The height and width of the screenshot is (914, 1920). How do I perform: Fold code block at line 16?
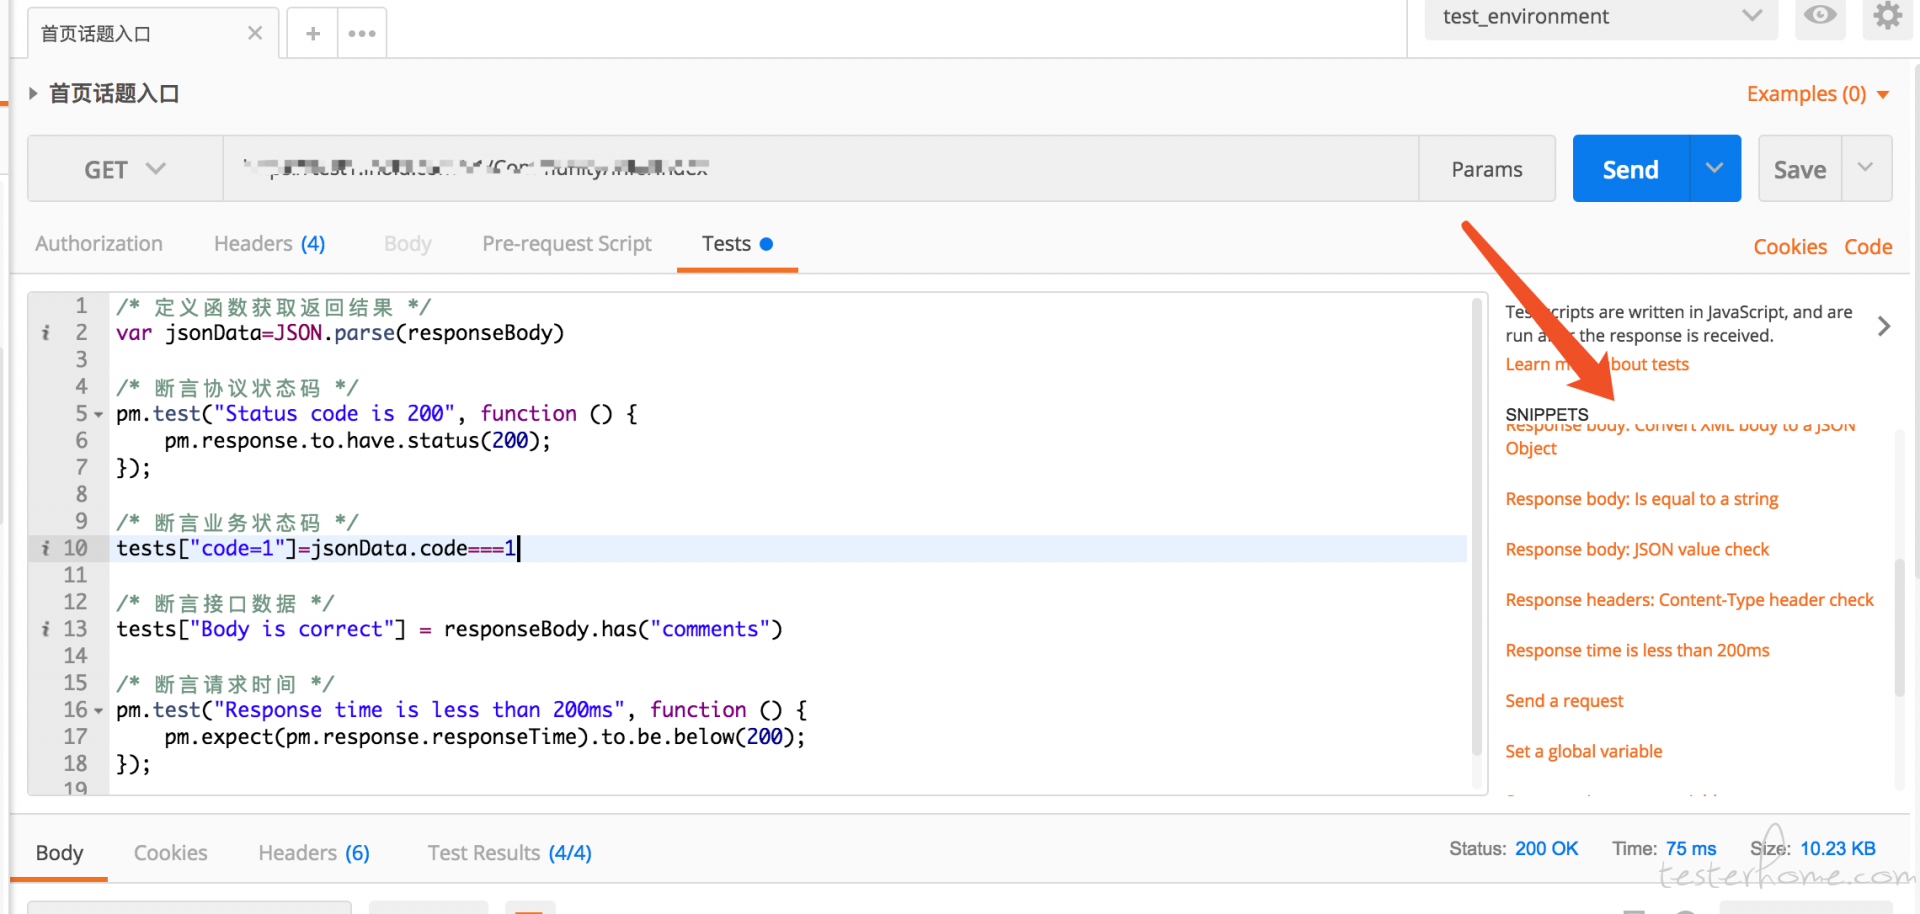pyautogui.click(x=98, y=711)
